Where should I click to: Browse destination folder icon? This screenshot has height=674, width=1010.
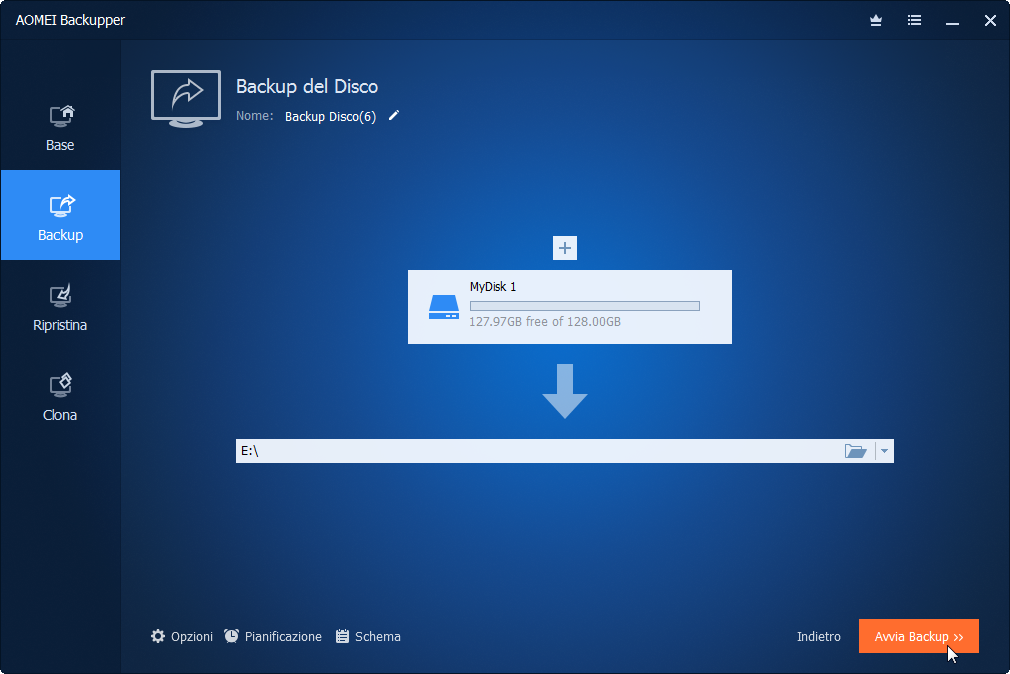click(x=855, y=451)
